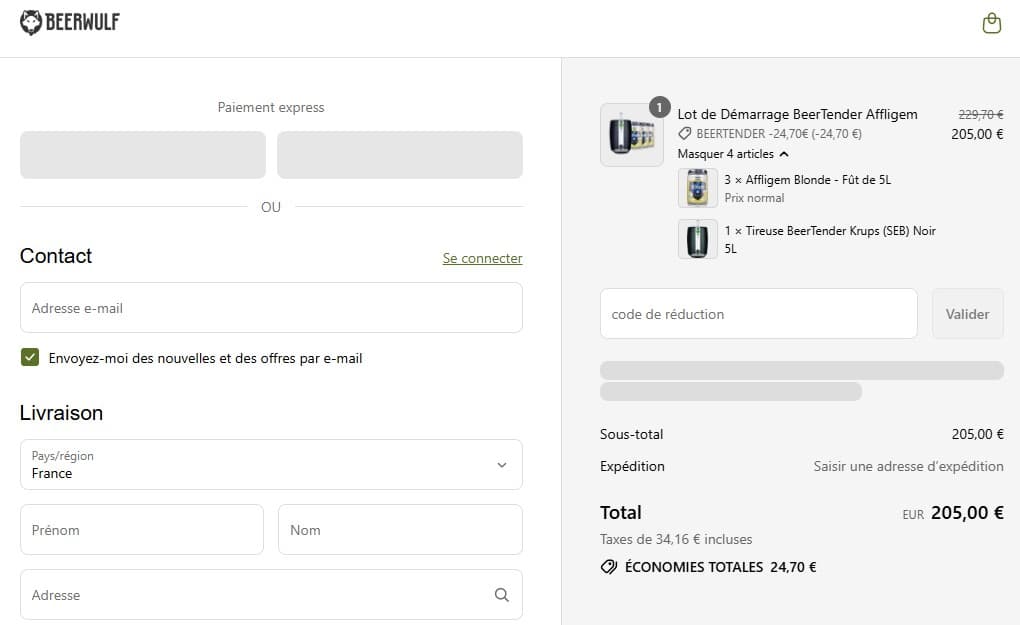Click the quantity badge on product image
This screenshot has width=1020, height=625.
coord(659,106)
